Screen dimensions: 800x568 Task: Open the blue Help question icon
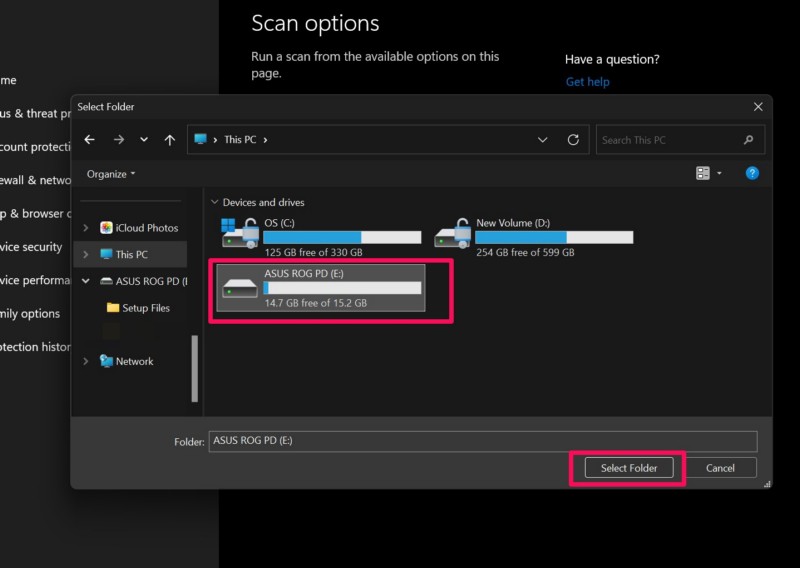pos(752,173)
